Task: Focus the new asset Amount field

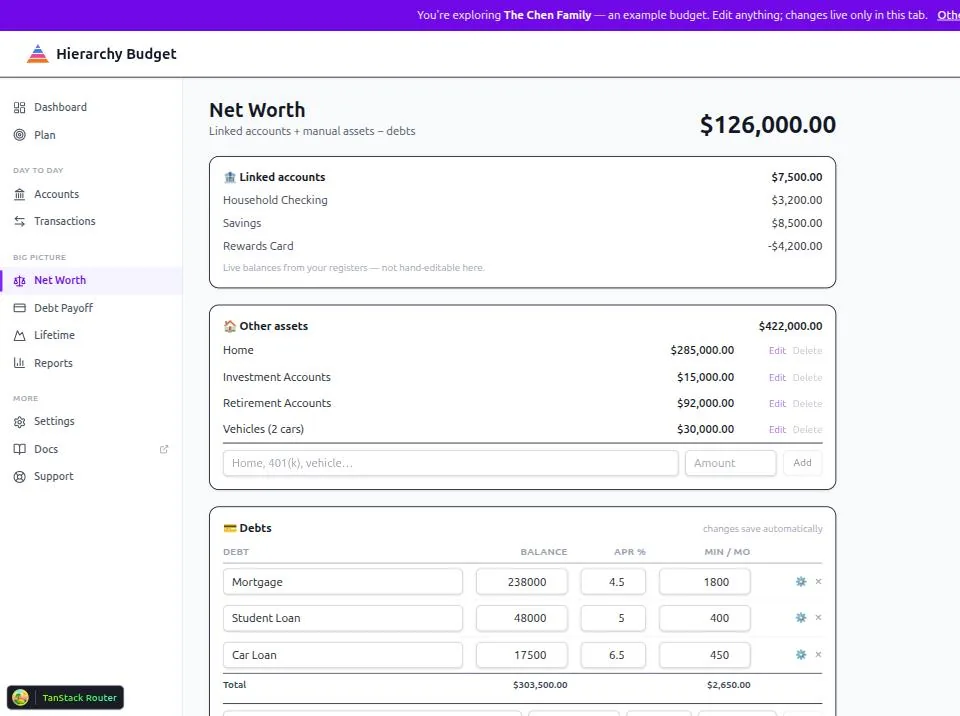Action: (x=730, y=463)
